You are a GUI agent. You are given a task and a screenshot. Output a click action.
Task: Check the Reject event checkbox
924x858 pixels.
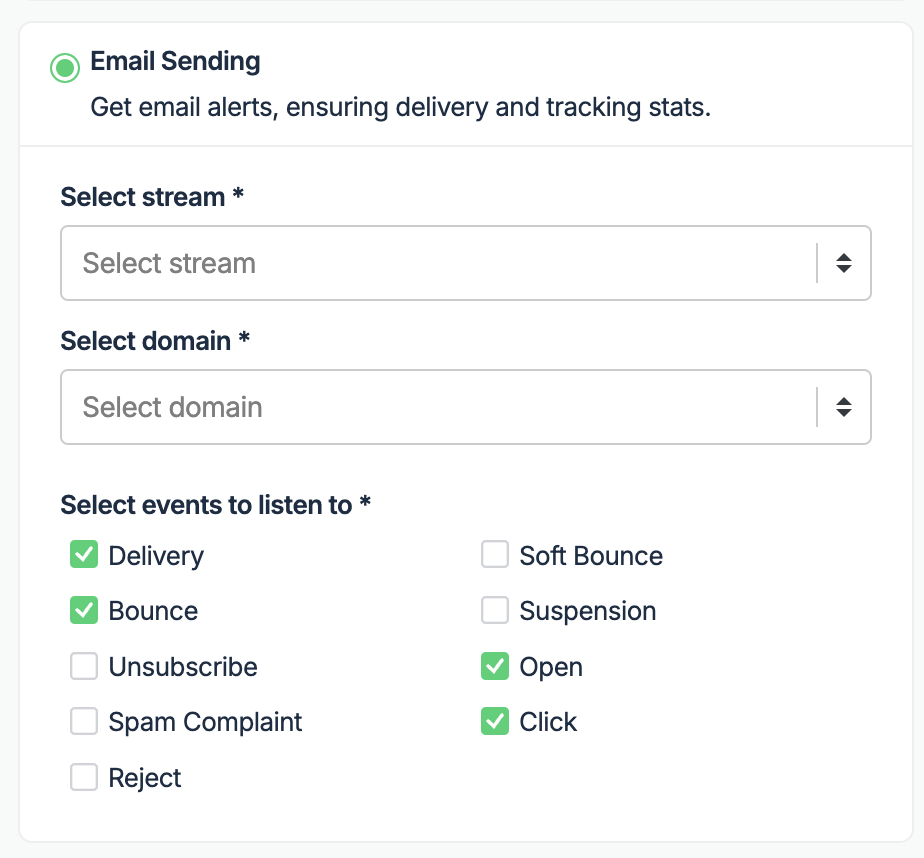point(84,777)
